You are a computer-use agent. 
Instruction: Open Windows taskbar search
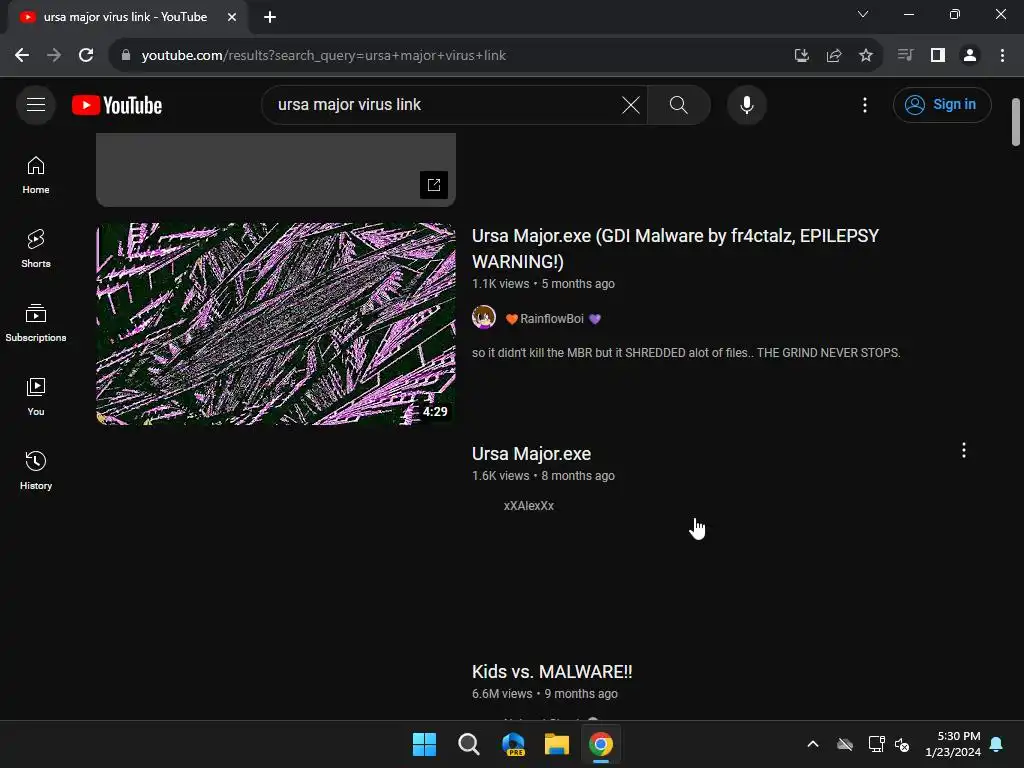tap(468, 744)
